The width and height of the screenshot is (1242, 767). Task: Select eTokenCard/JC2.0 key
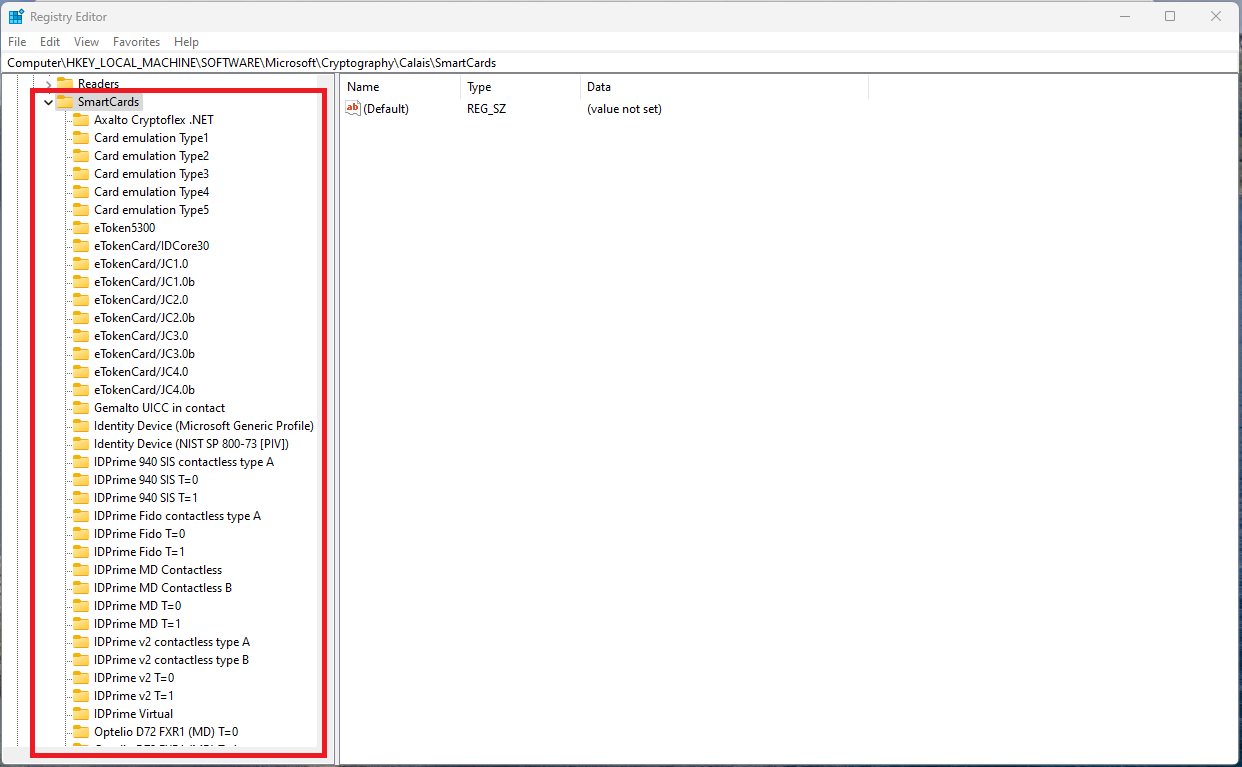[x=141, y=300]
